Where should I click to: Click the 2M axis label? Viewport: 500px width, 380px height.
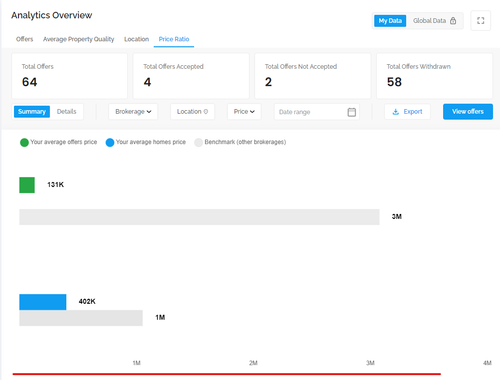(x=253, y=363)
